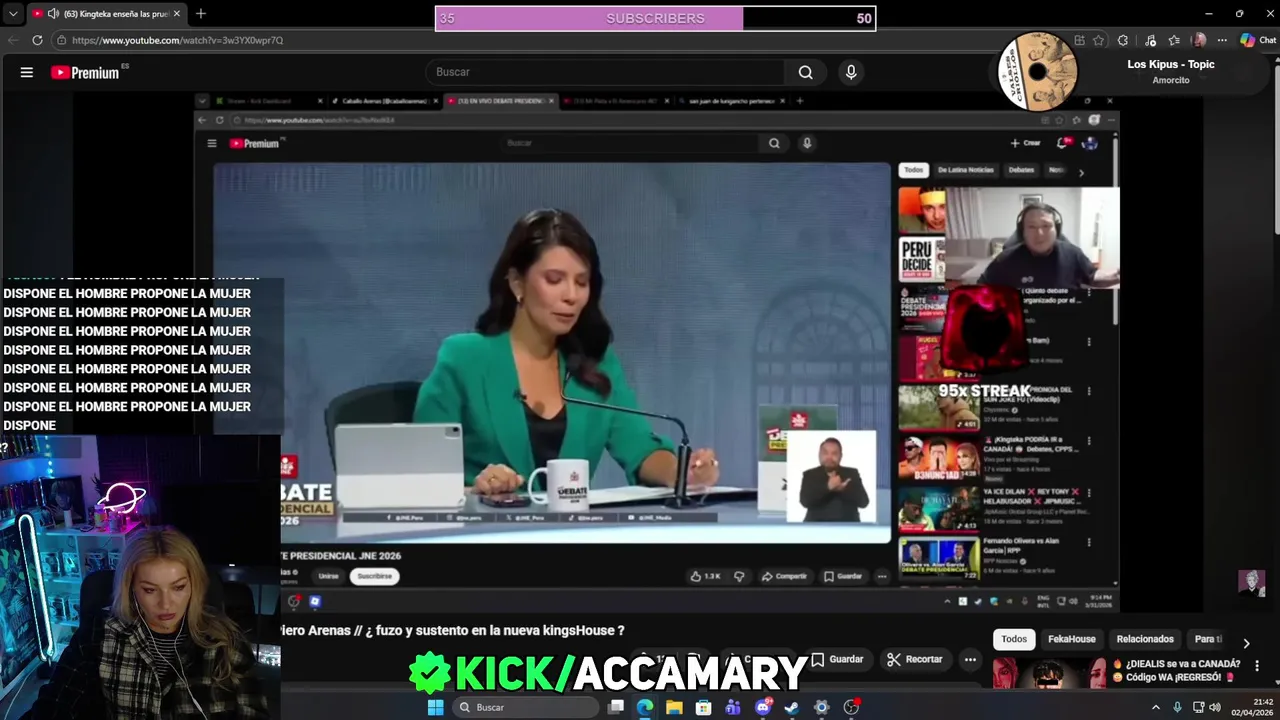Open DIEALIS se va a CANADÁ thumbnail
Screen dimensions: 1280x720
[1048, 673]
